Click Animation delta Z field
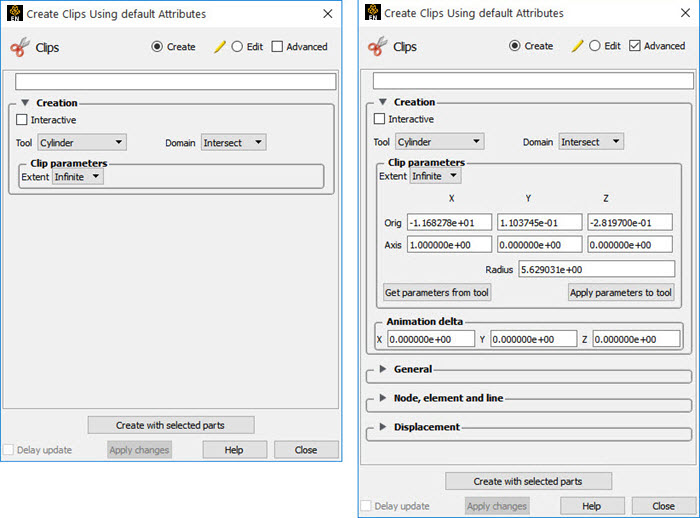 coord(636,339)
